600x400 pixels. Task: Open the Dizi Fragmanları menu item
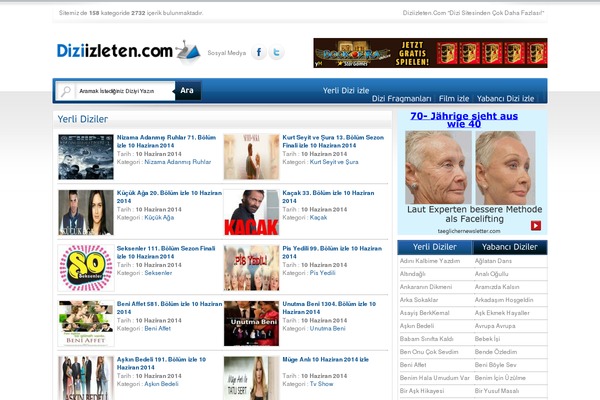pyautogui.click(x=401, y=99)
